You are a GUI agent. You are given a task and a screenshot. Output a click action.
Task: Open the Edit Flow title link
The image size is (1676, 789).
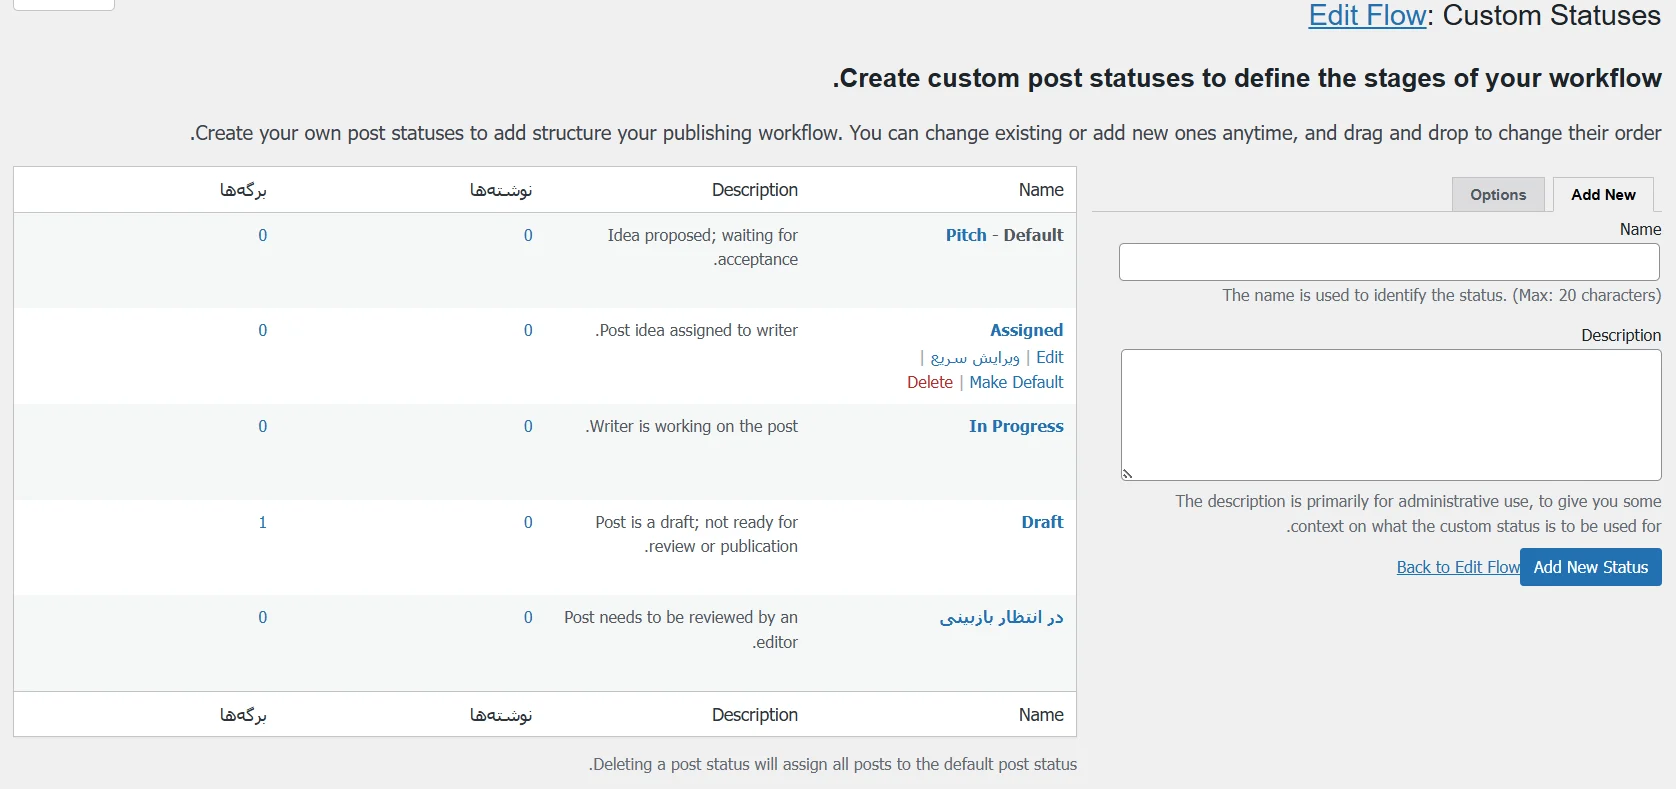[x=1366, y=16]
